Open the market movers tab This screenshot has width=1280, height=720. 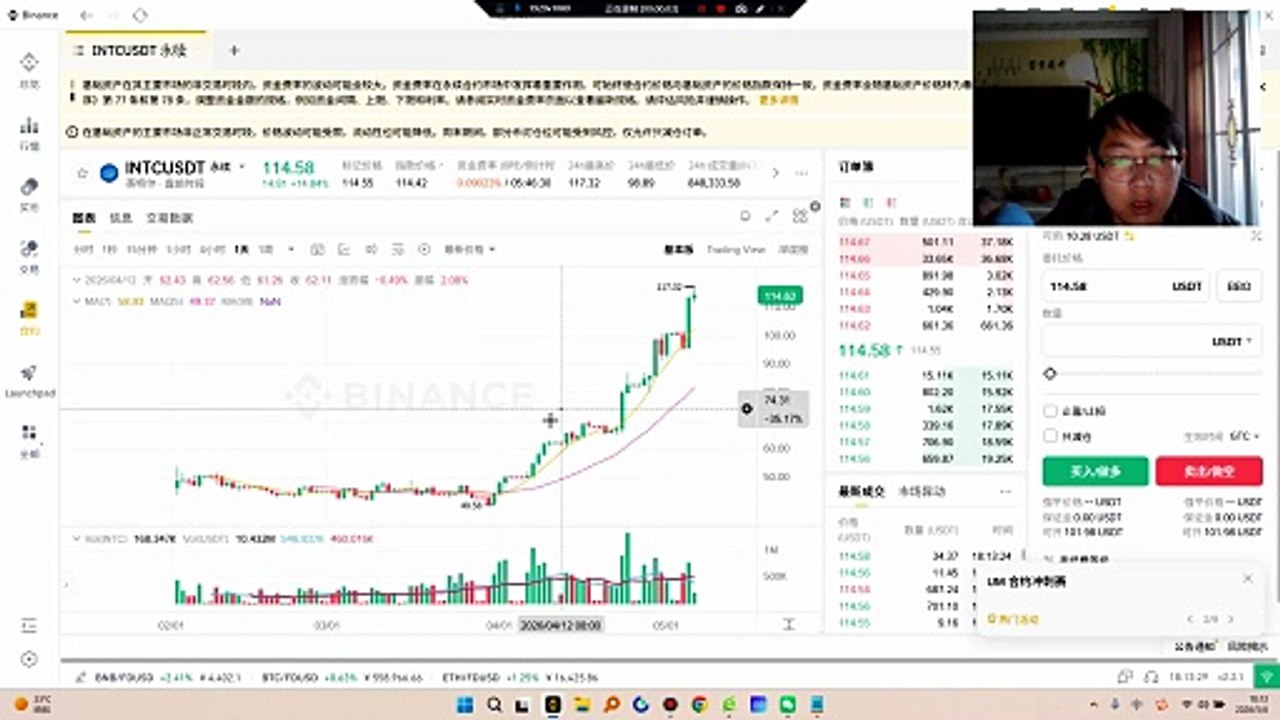pos(922,492)
